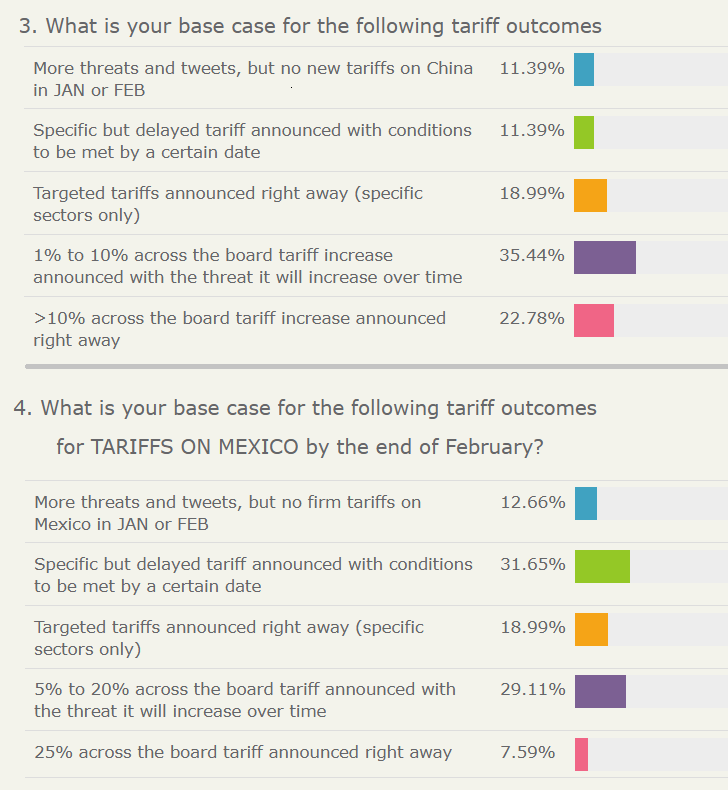
Task: Click the 35.44% percentage value
Action: pyautogui.click(x=532, y=255)
